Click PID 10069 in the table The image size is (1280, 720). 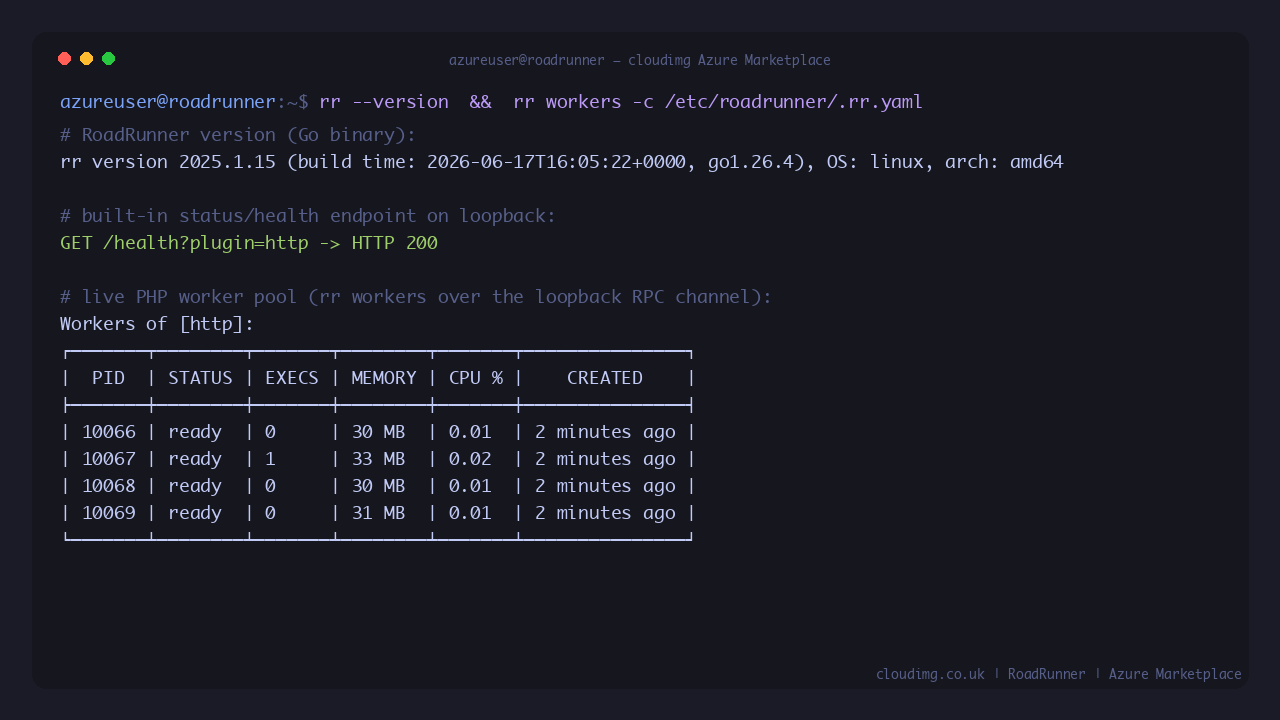(x=108, y=513)
